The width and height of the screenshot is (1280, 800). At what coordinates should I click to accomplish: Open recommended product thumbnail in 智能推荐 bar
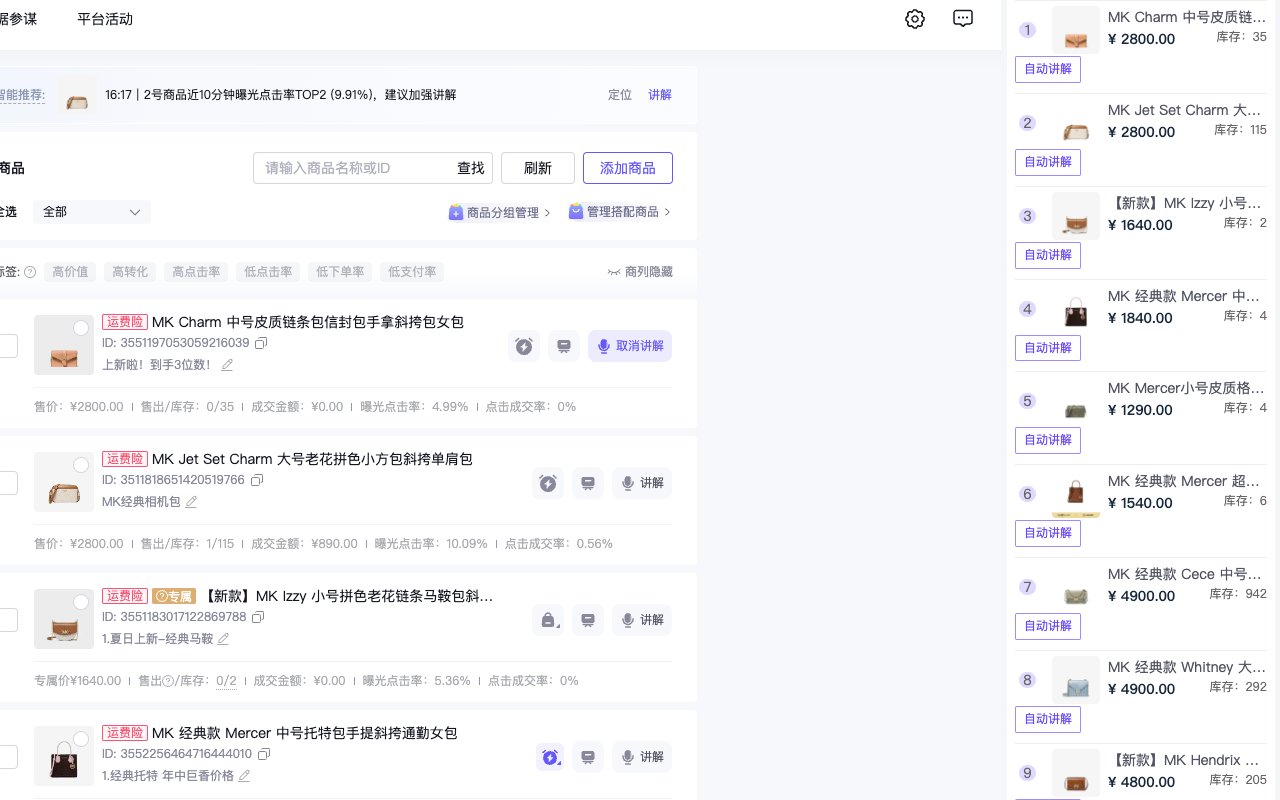(76, 96)
